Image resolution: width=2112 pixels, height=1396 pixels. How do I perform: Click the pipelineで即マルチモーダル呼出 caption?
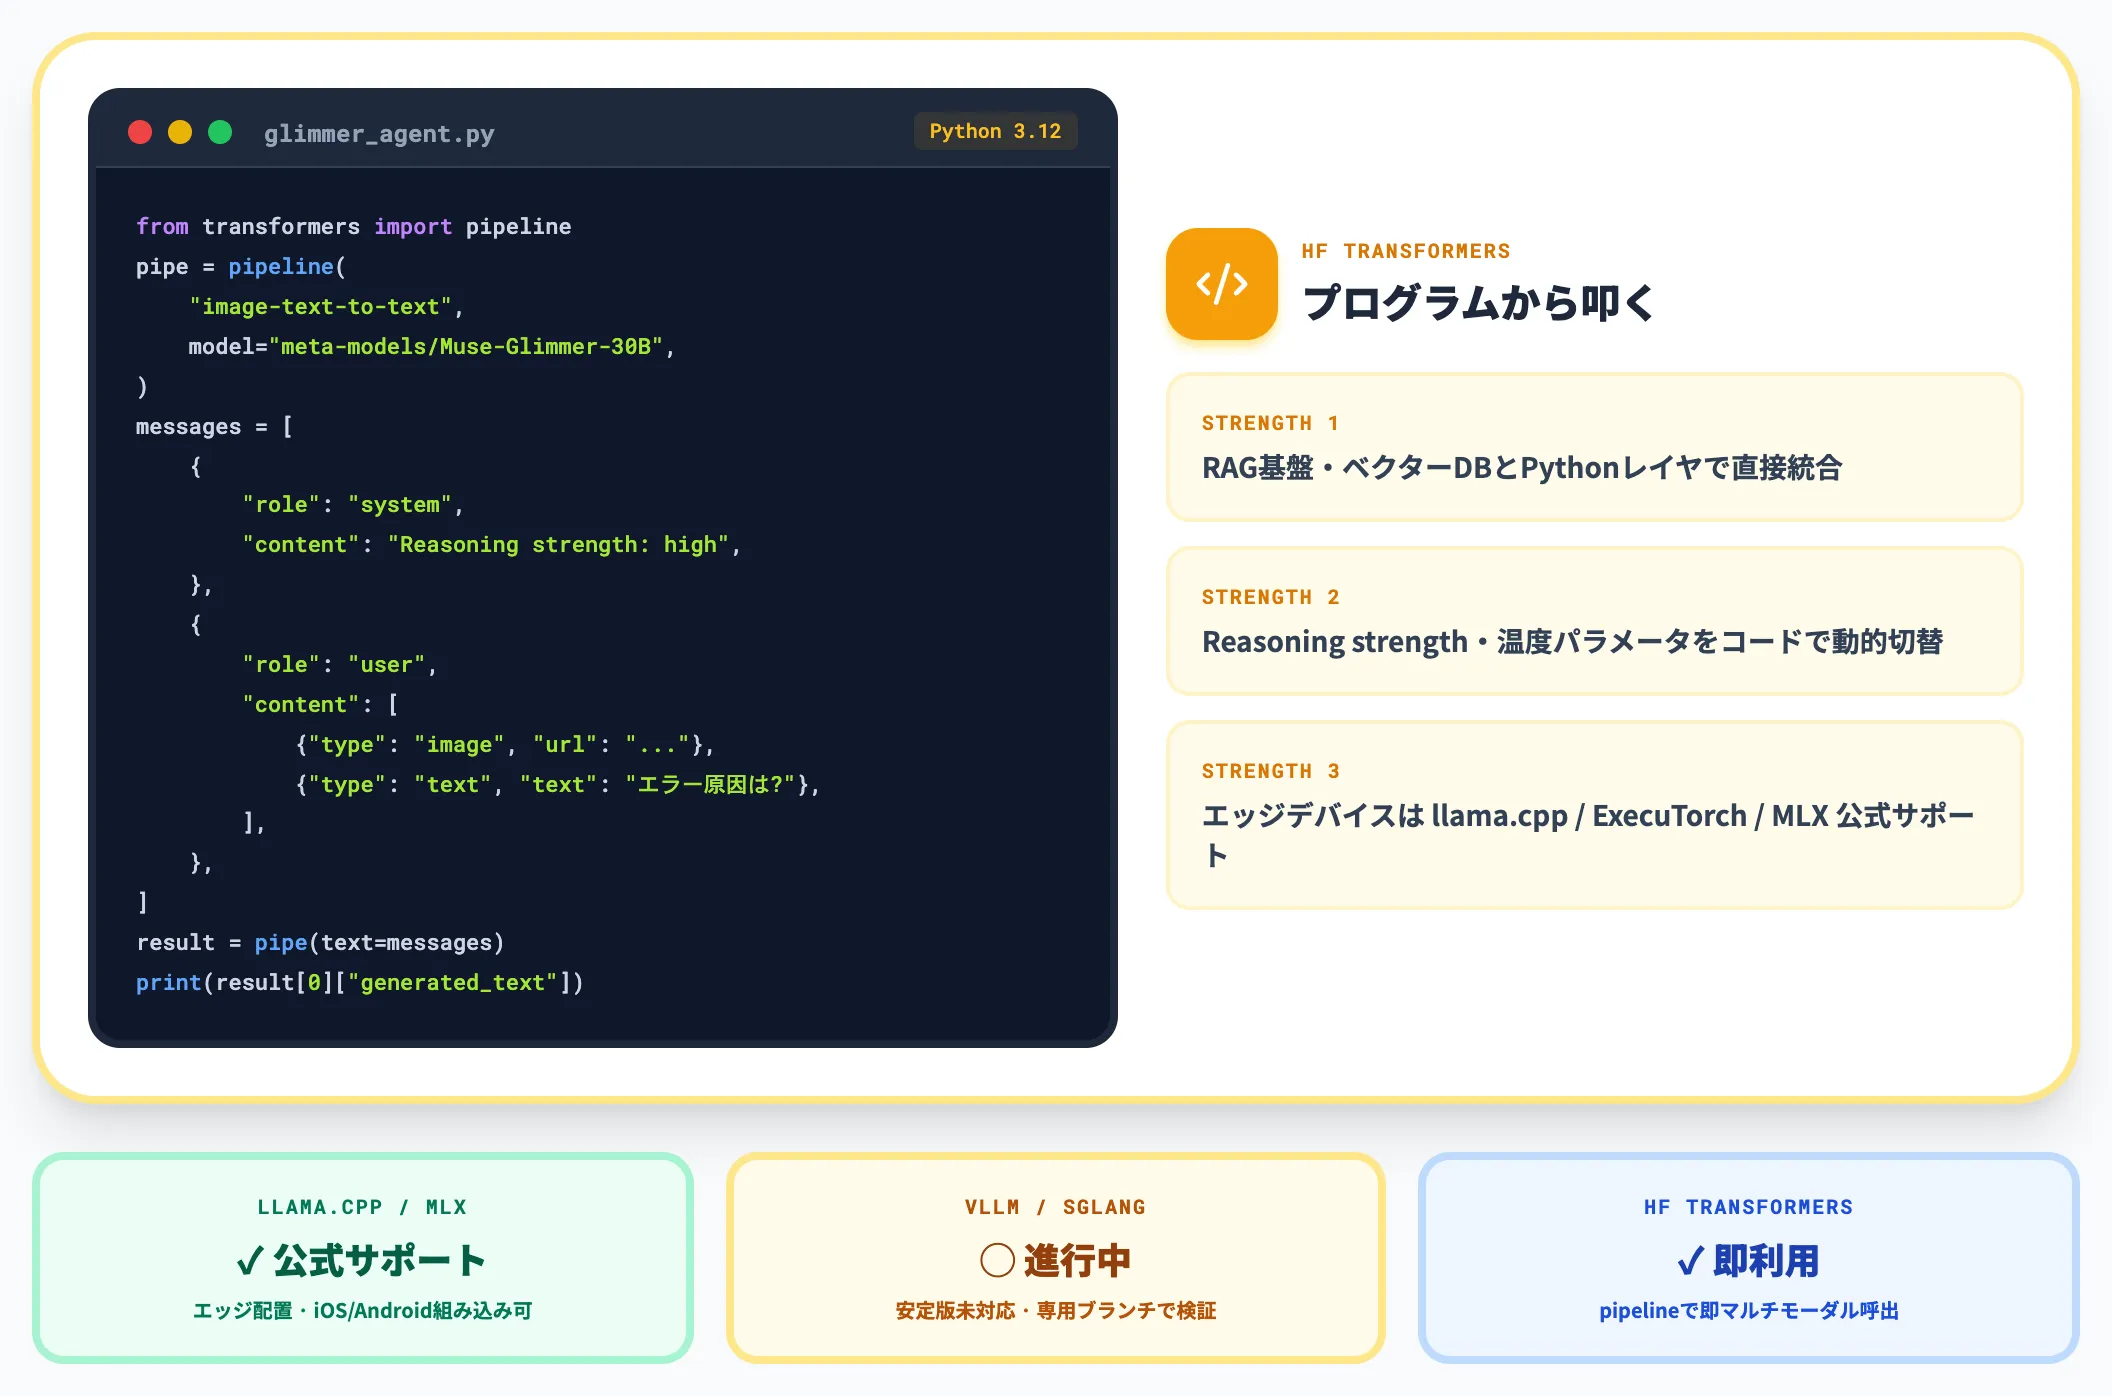[x=1749, y=1311]
